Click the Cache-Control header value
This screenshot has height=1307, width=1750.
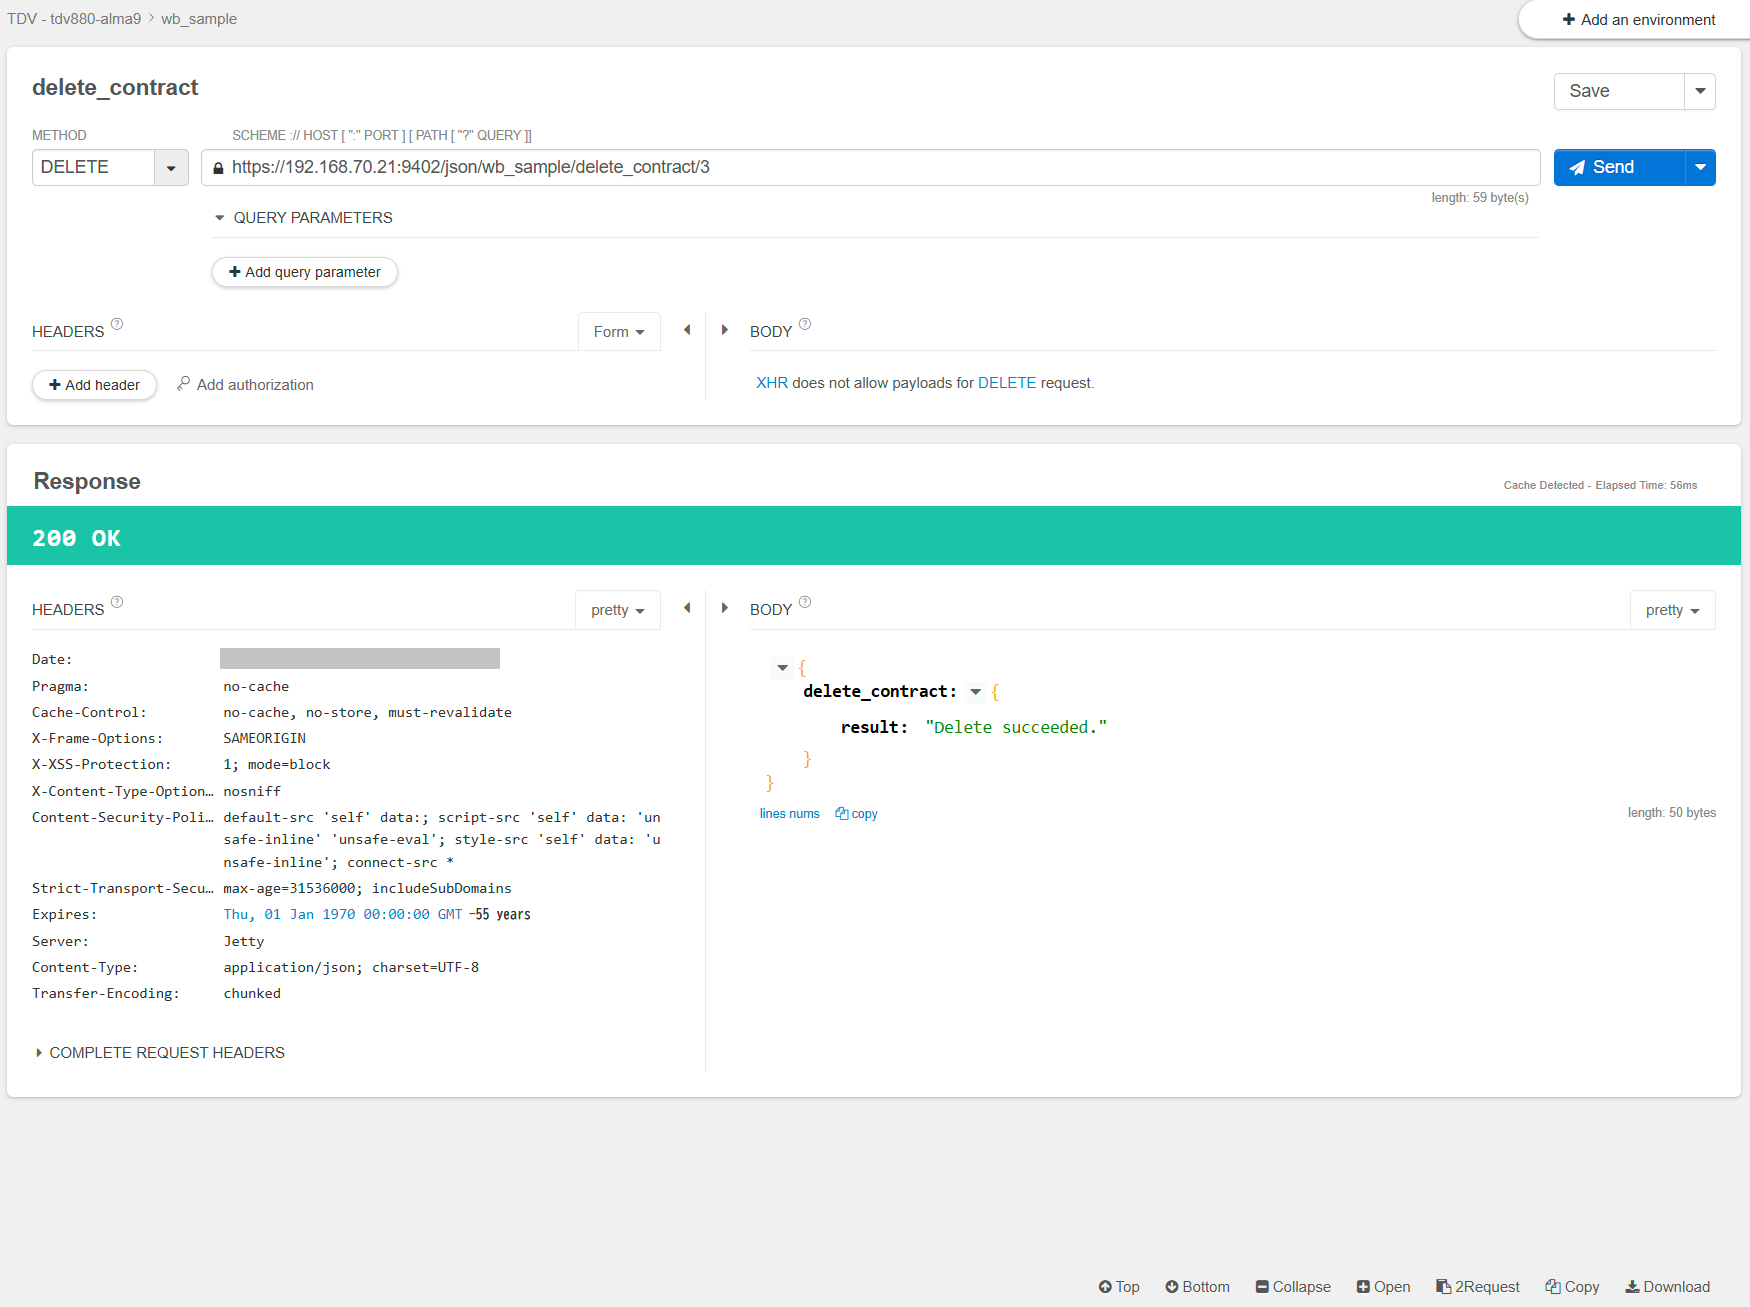coord(367,713)
